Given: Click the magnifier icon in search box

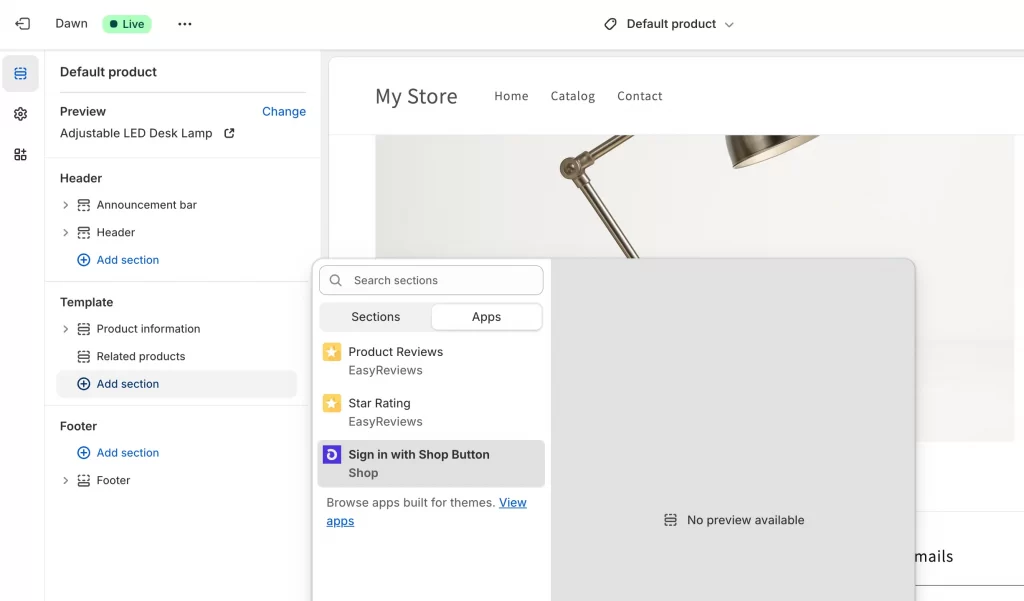Looking at the screenshot, I should (336, 280).
